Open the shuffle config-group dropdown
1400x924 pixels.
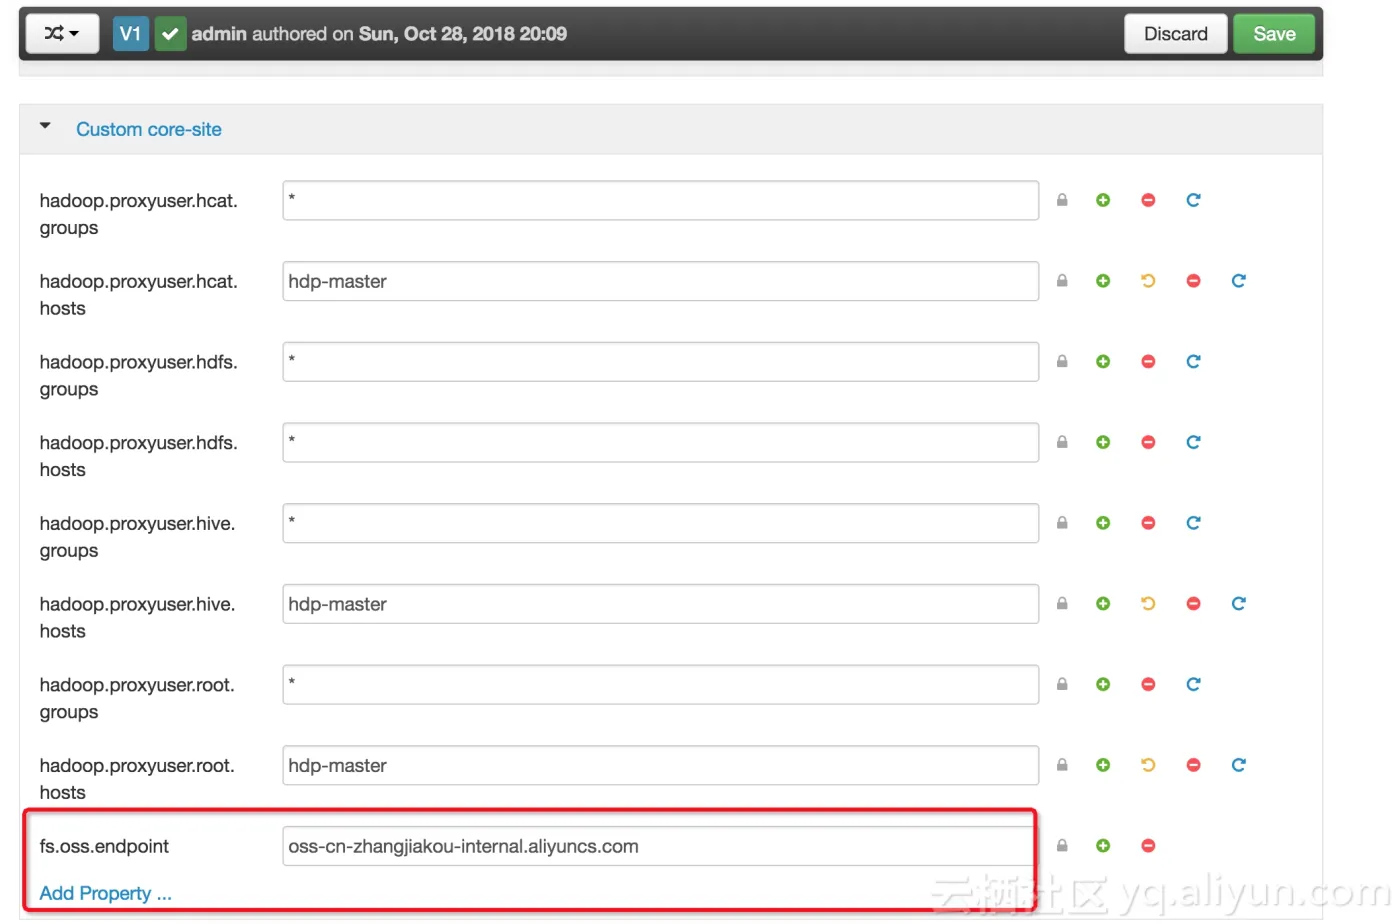(62, 33)
